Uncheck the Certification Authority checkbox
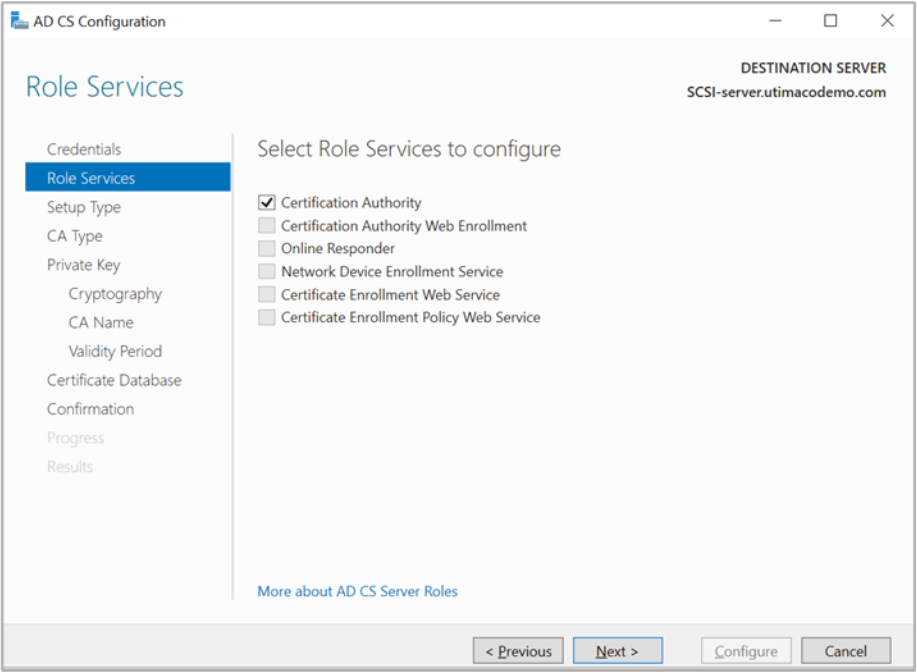917x672 pixels. [x=266, y=203]
